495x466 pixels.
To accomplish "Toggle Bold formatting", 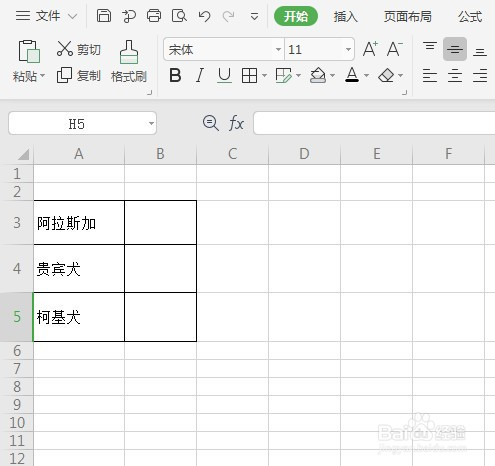I will (175, 75).
